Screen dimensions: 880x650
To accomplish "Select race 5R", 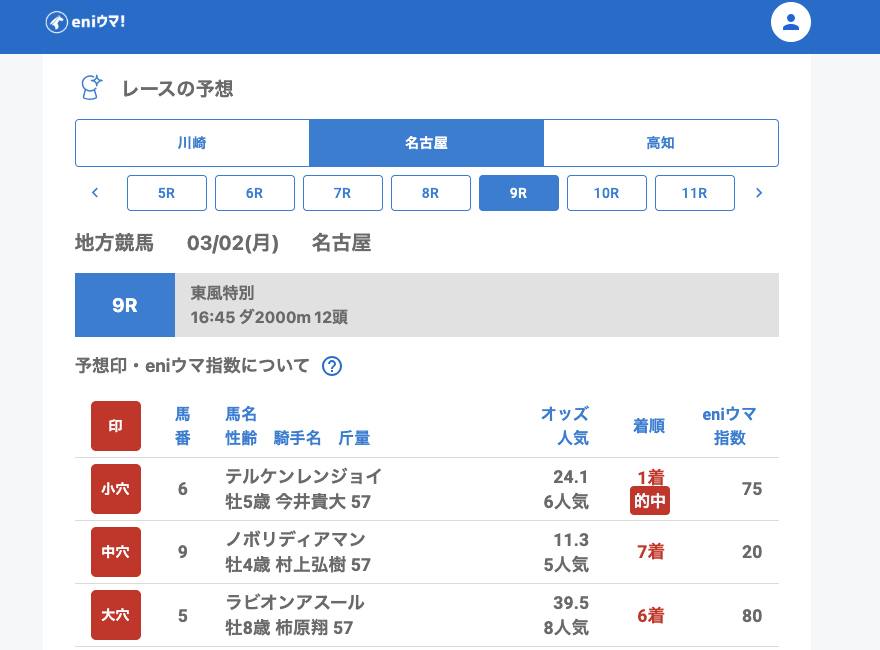I will pos(167,193).
